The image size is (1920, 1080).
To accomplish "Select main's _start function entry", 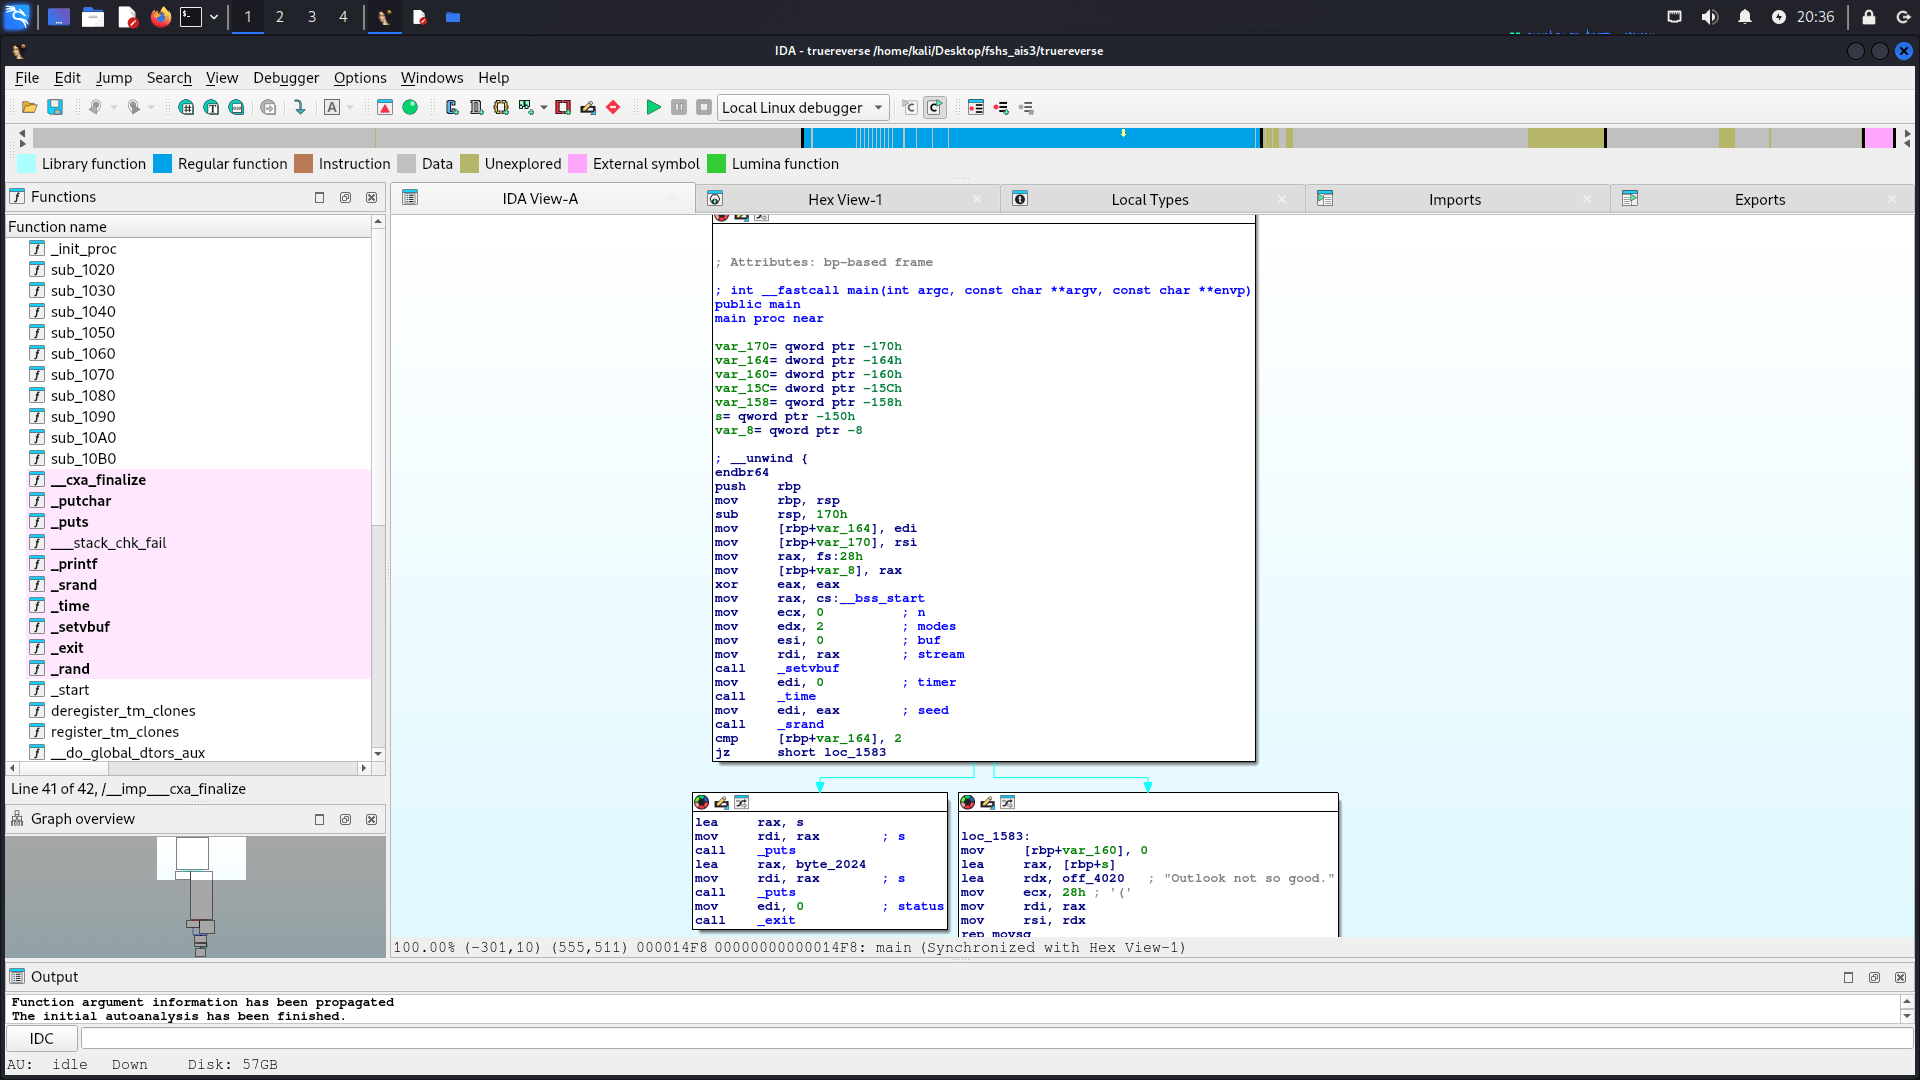I will pyautogui.click(x=70, y=690).
